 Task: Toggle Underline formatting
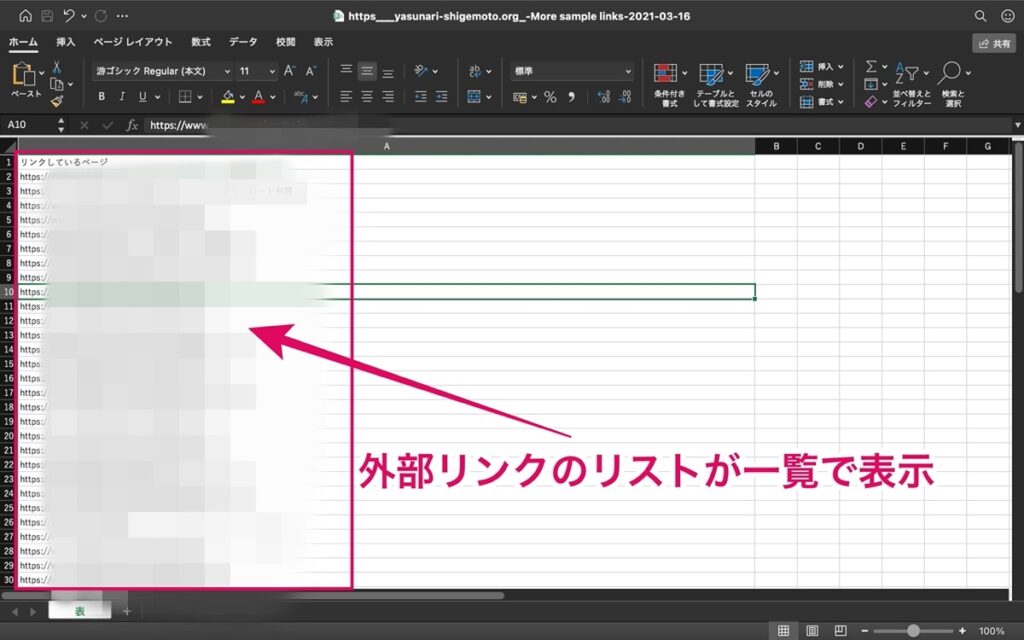pos(142,97)
